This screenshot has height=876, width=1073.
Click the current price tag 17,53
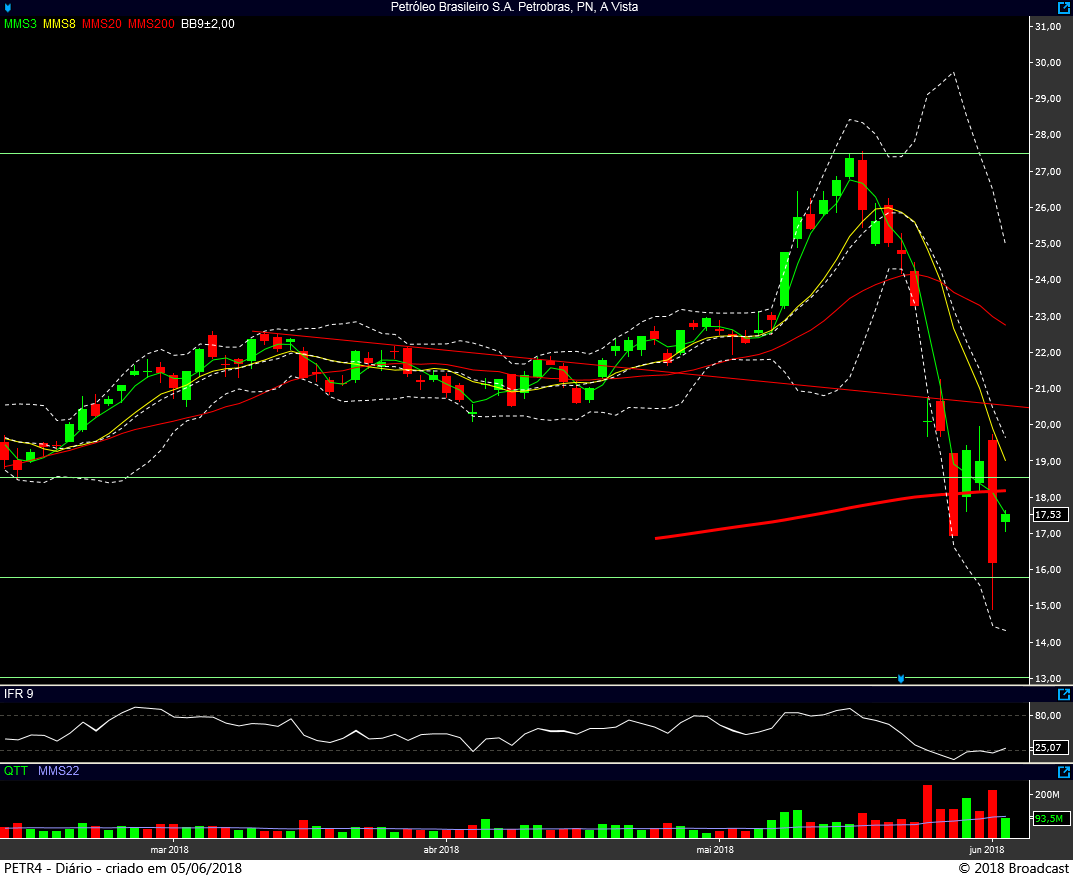1050,515
